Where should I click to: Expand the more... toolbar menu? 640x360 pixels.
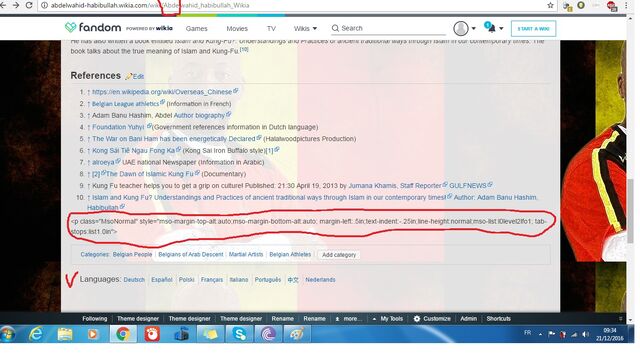click(349, 319)
